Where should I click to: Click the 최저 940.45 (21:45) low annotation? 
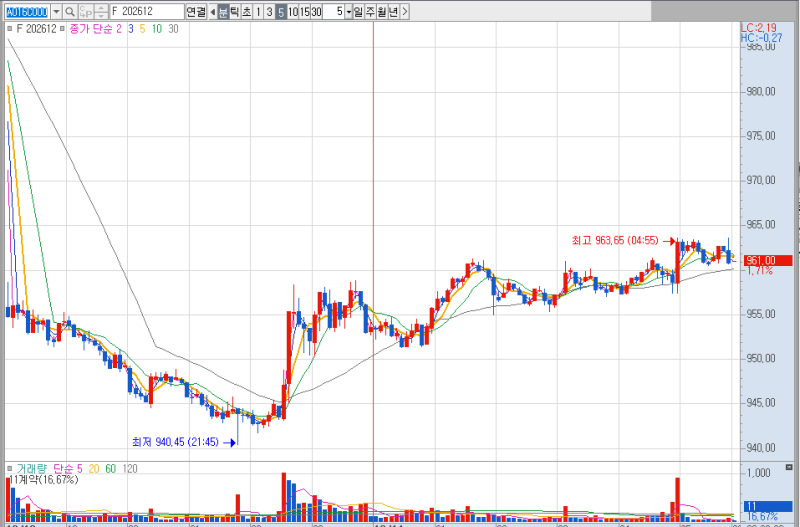[175, 442]
